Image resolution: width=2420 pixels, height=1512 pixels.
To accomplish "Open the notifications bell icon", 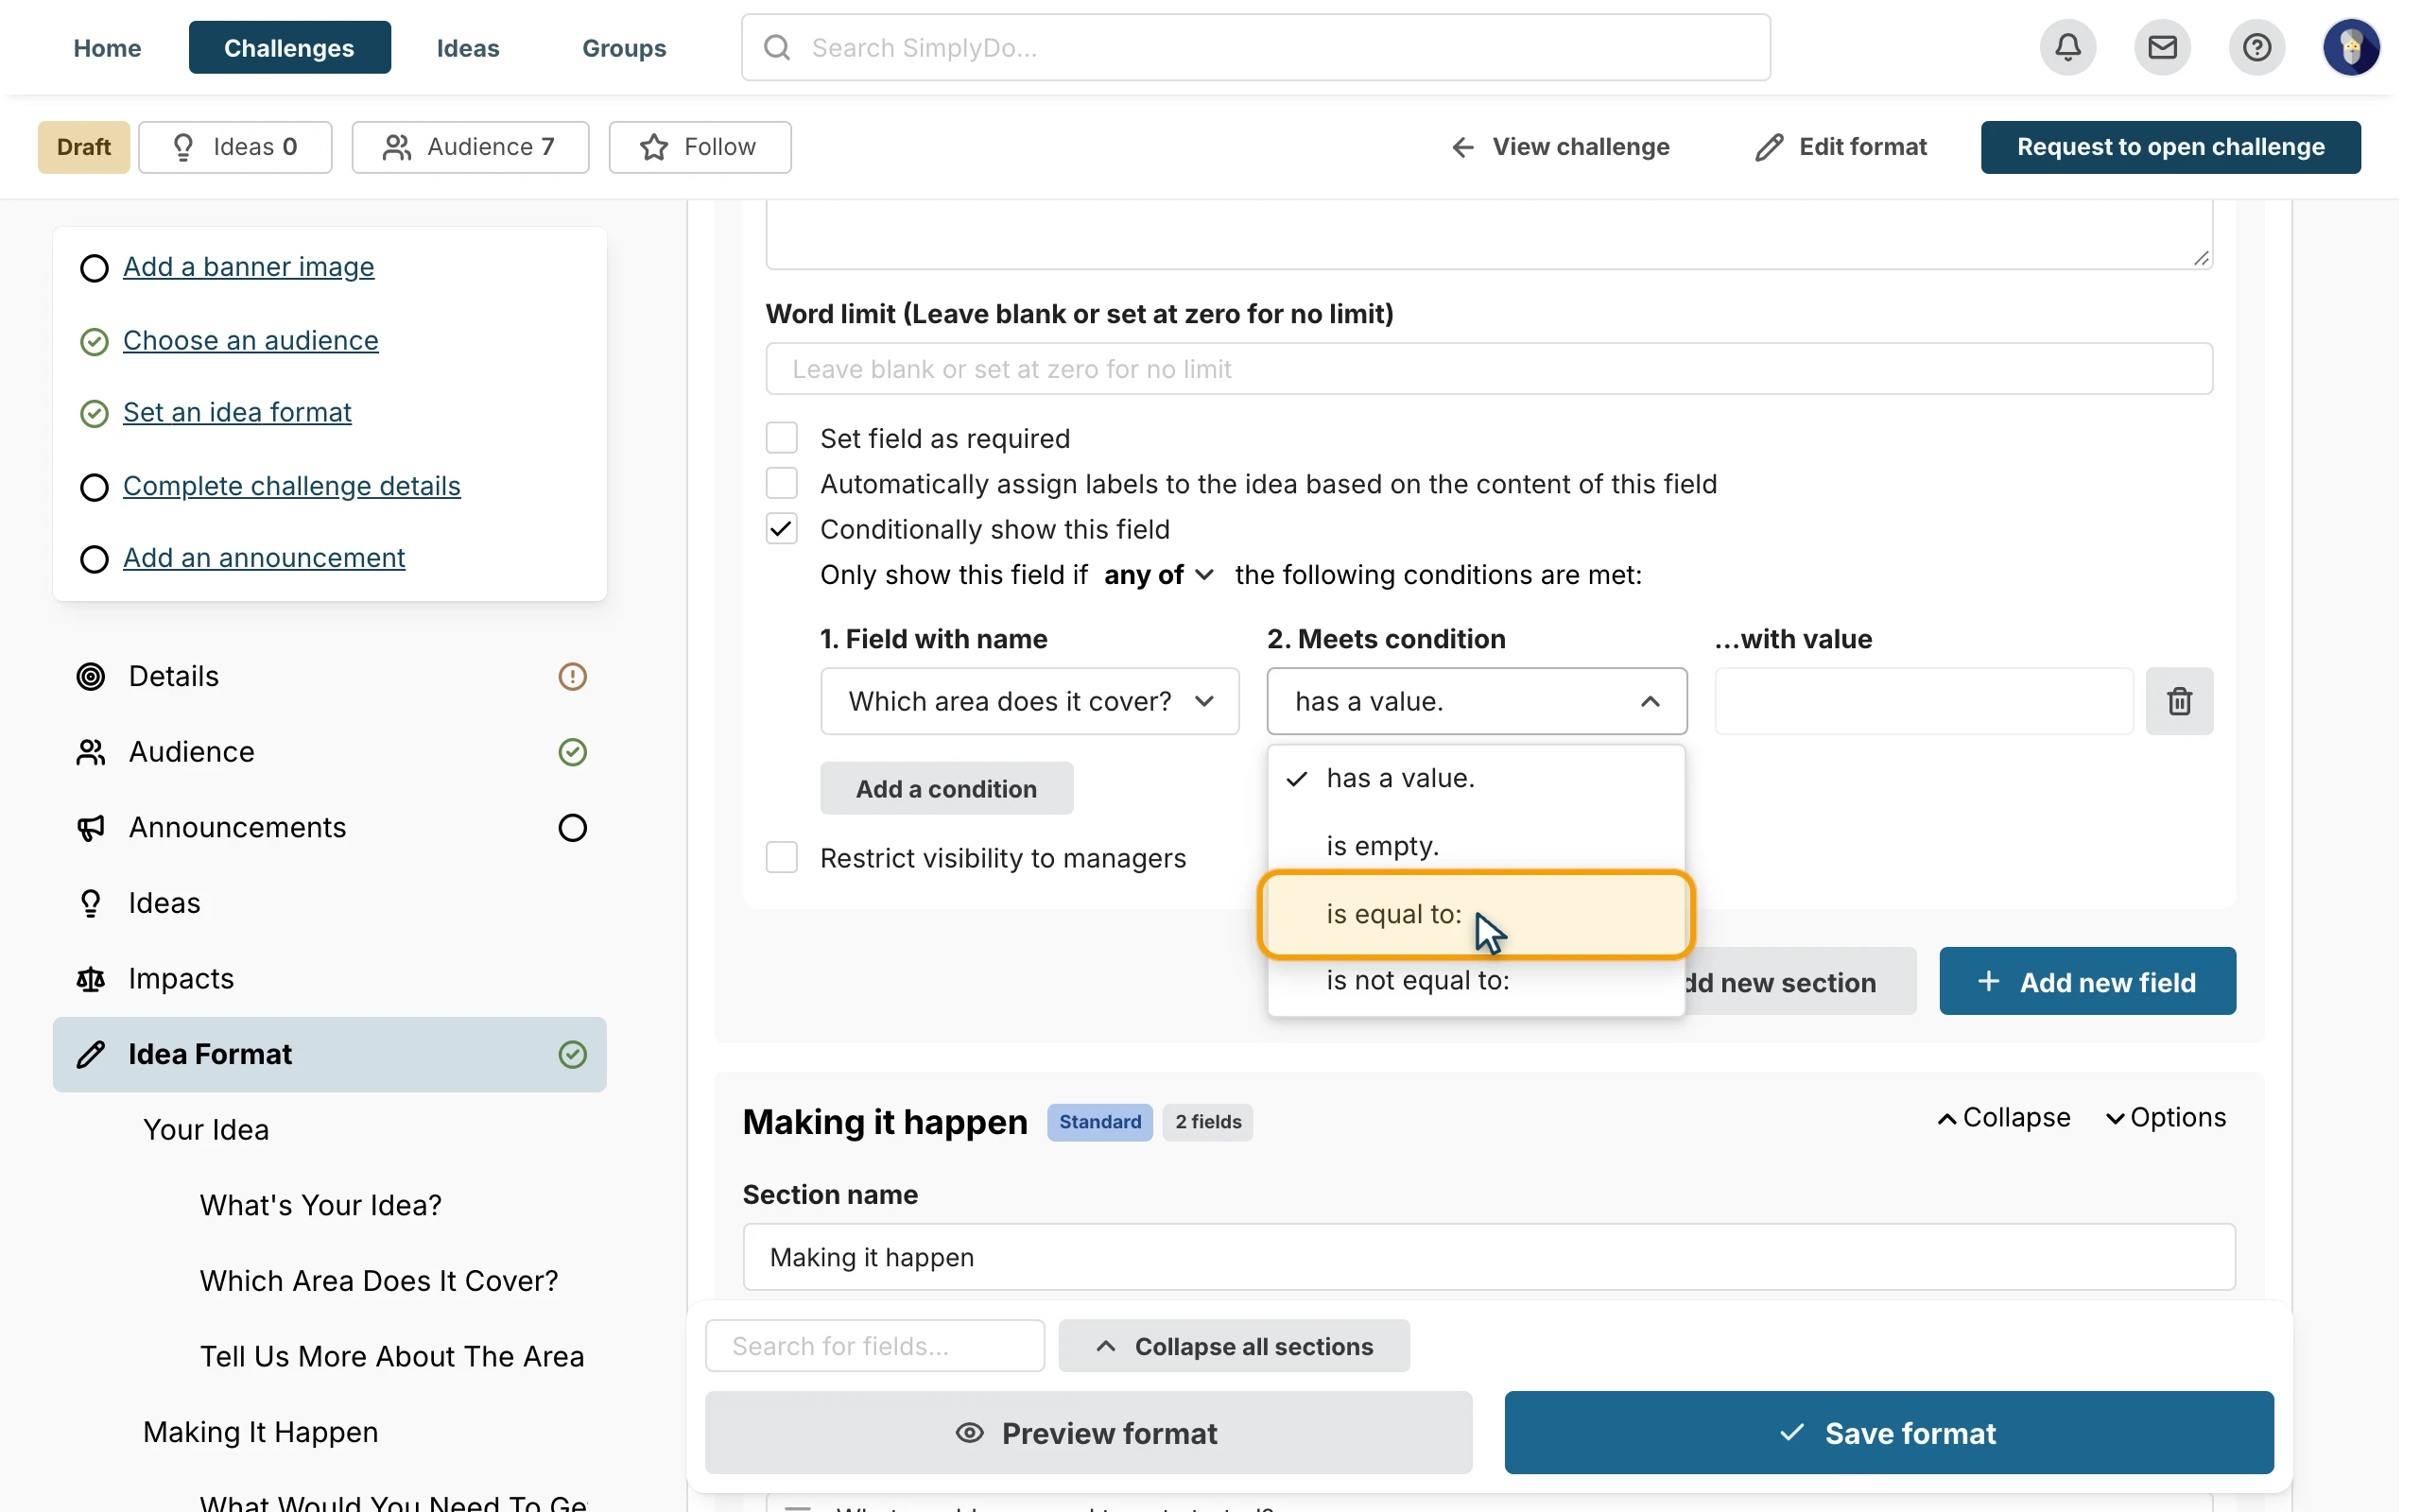I will pyautogui.click(x=2067, y=47).
